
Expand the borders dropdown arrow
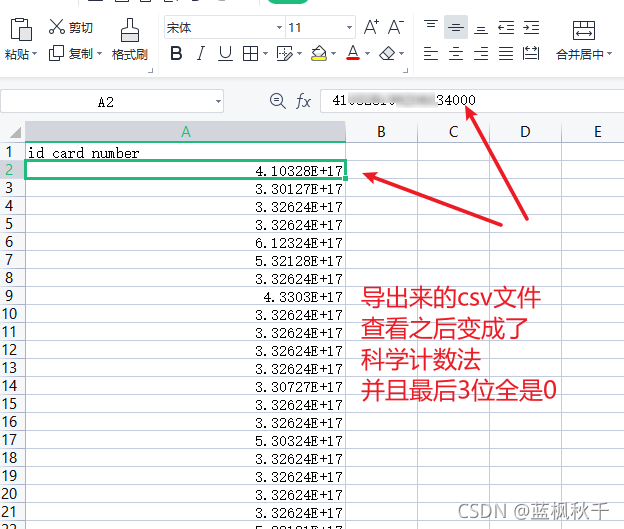[x=265, y=53]
